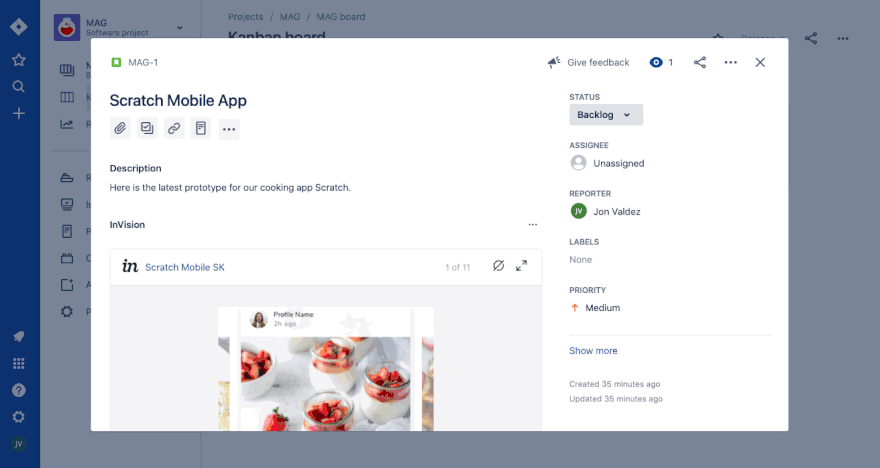This screenshot has height=468, width=880.
Task: Click the add item icon in project sidebar
Action: (x=67, y=285)
